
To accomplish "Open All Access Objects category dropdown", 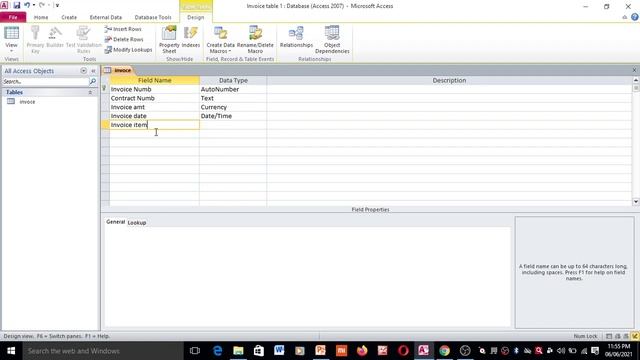I will (x=83, y=71).
